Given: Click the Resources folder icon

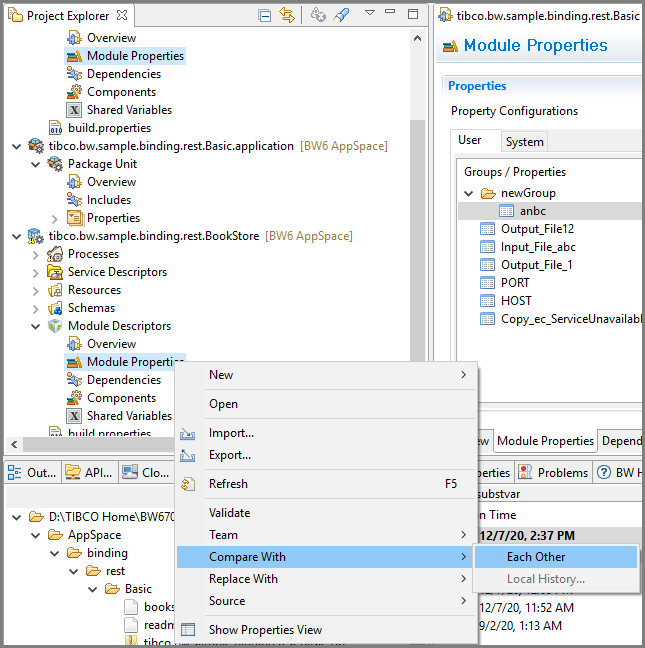Looking at the screenshot, I should pyautogui.click(x=55, y=290).
